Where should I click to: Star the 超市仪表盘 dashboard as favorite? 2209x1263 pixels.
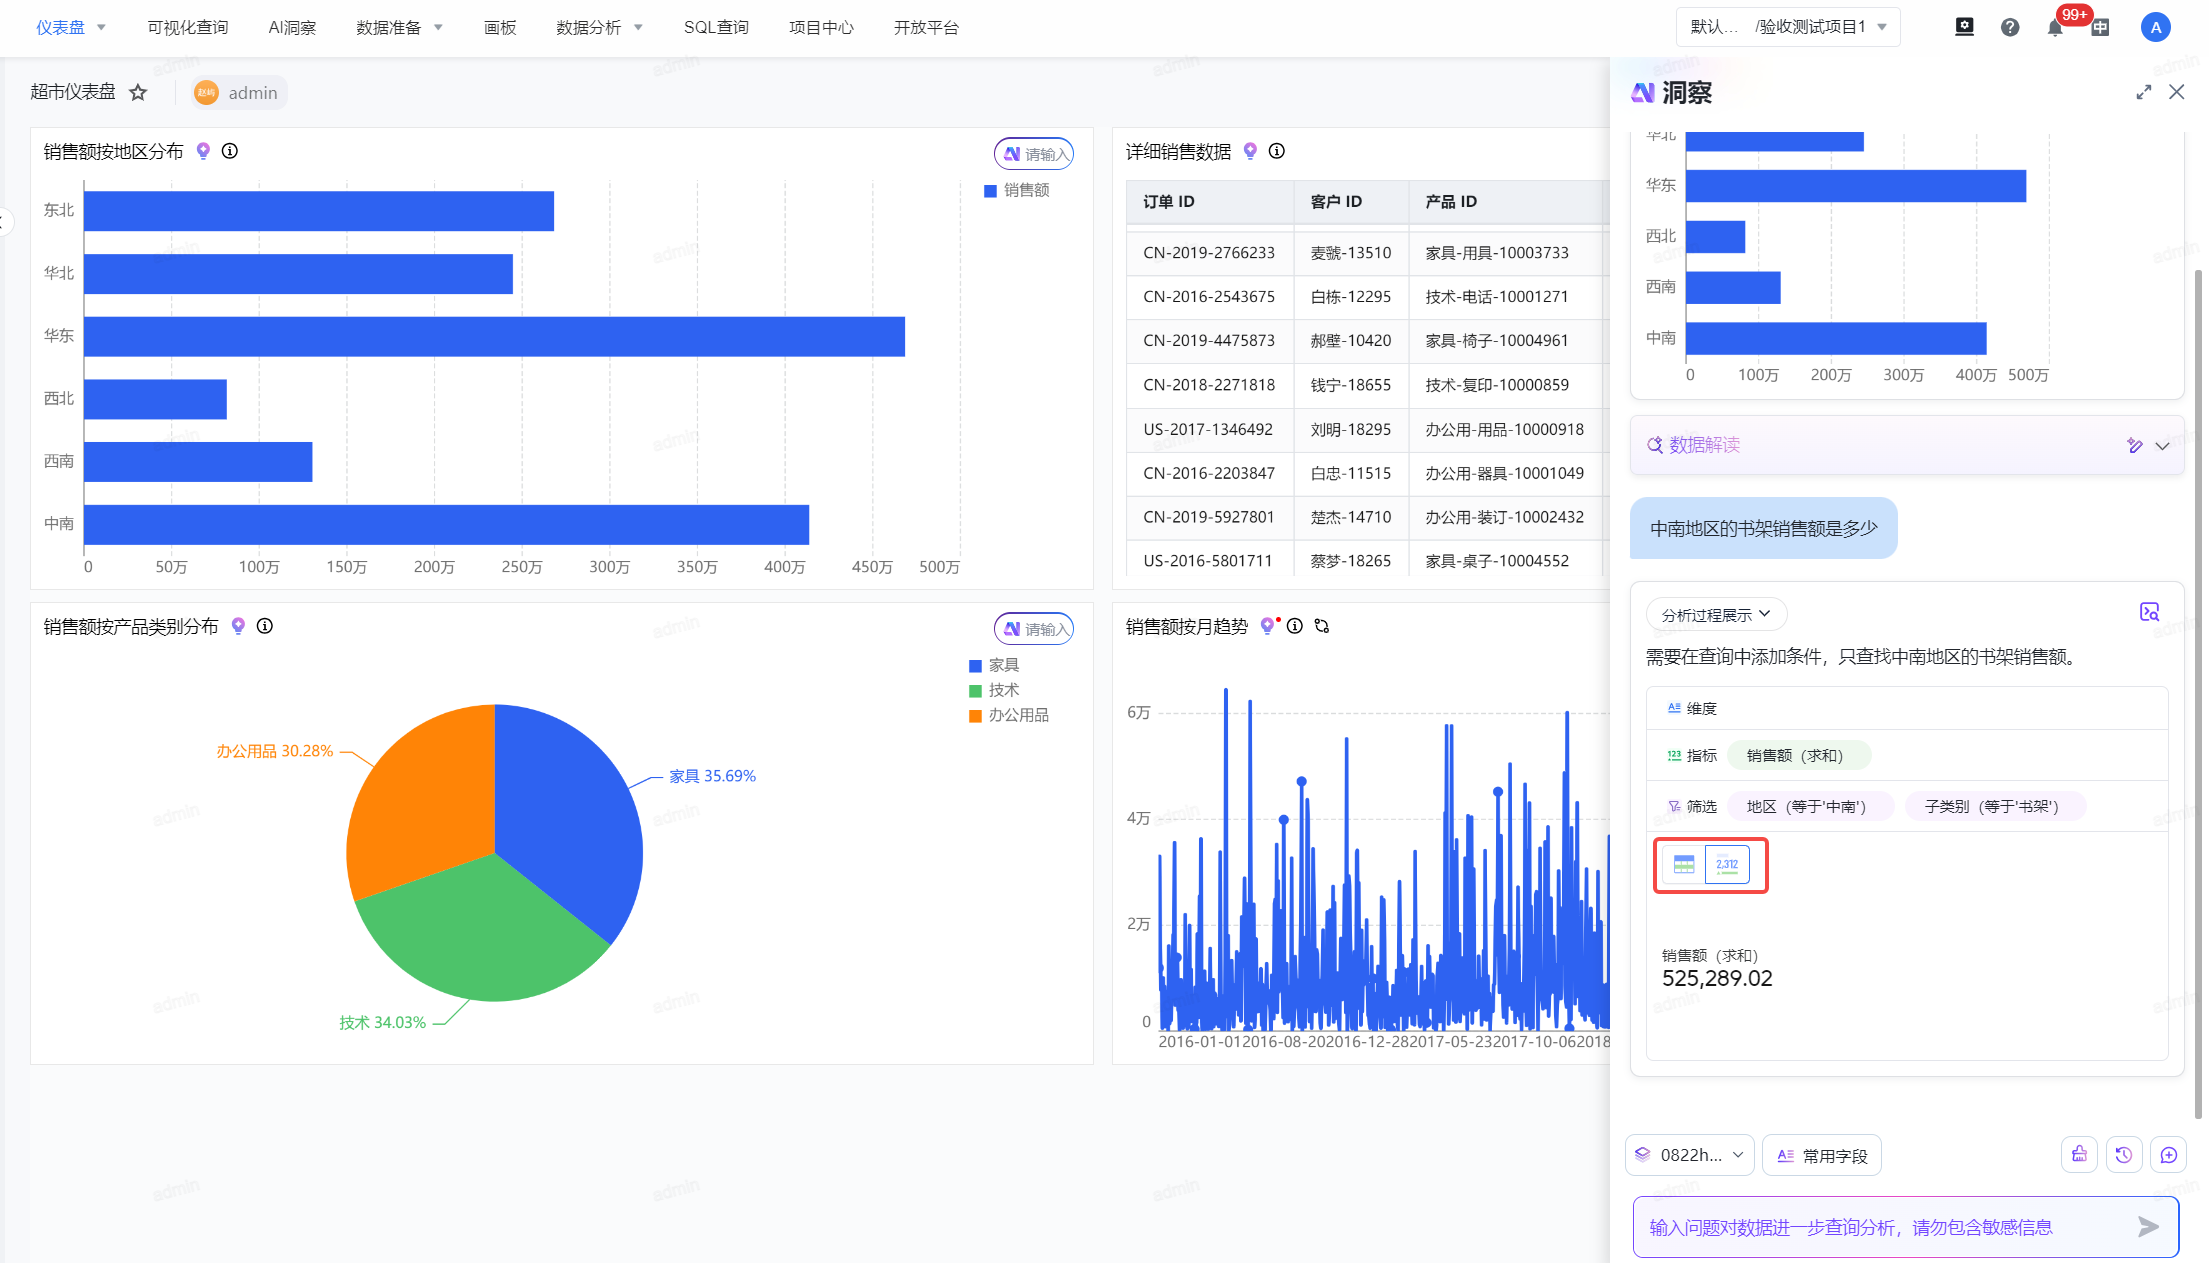click(x=138, y=93)
